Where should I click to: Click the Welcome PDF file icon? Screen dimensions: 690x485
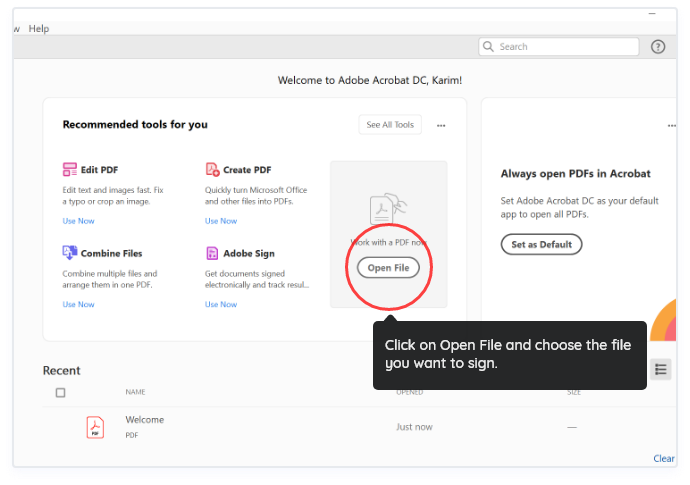[x=95, y=427]
